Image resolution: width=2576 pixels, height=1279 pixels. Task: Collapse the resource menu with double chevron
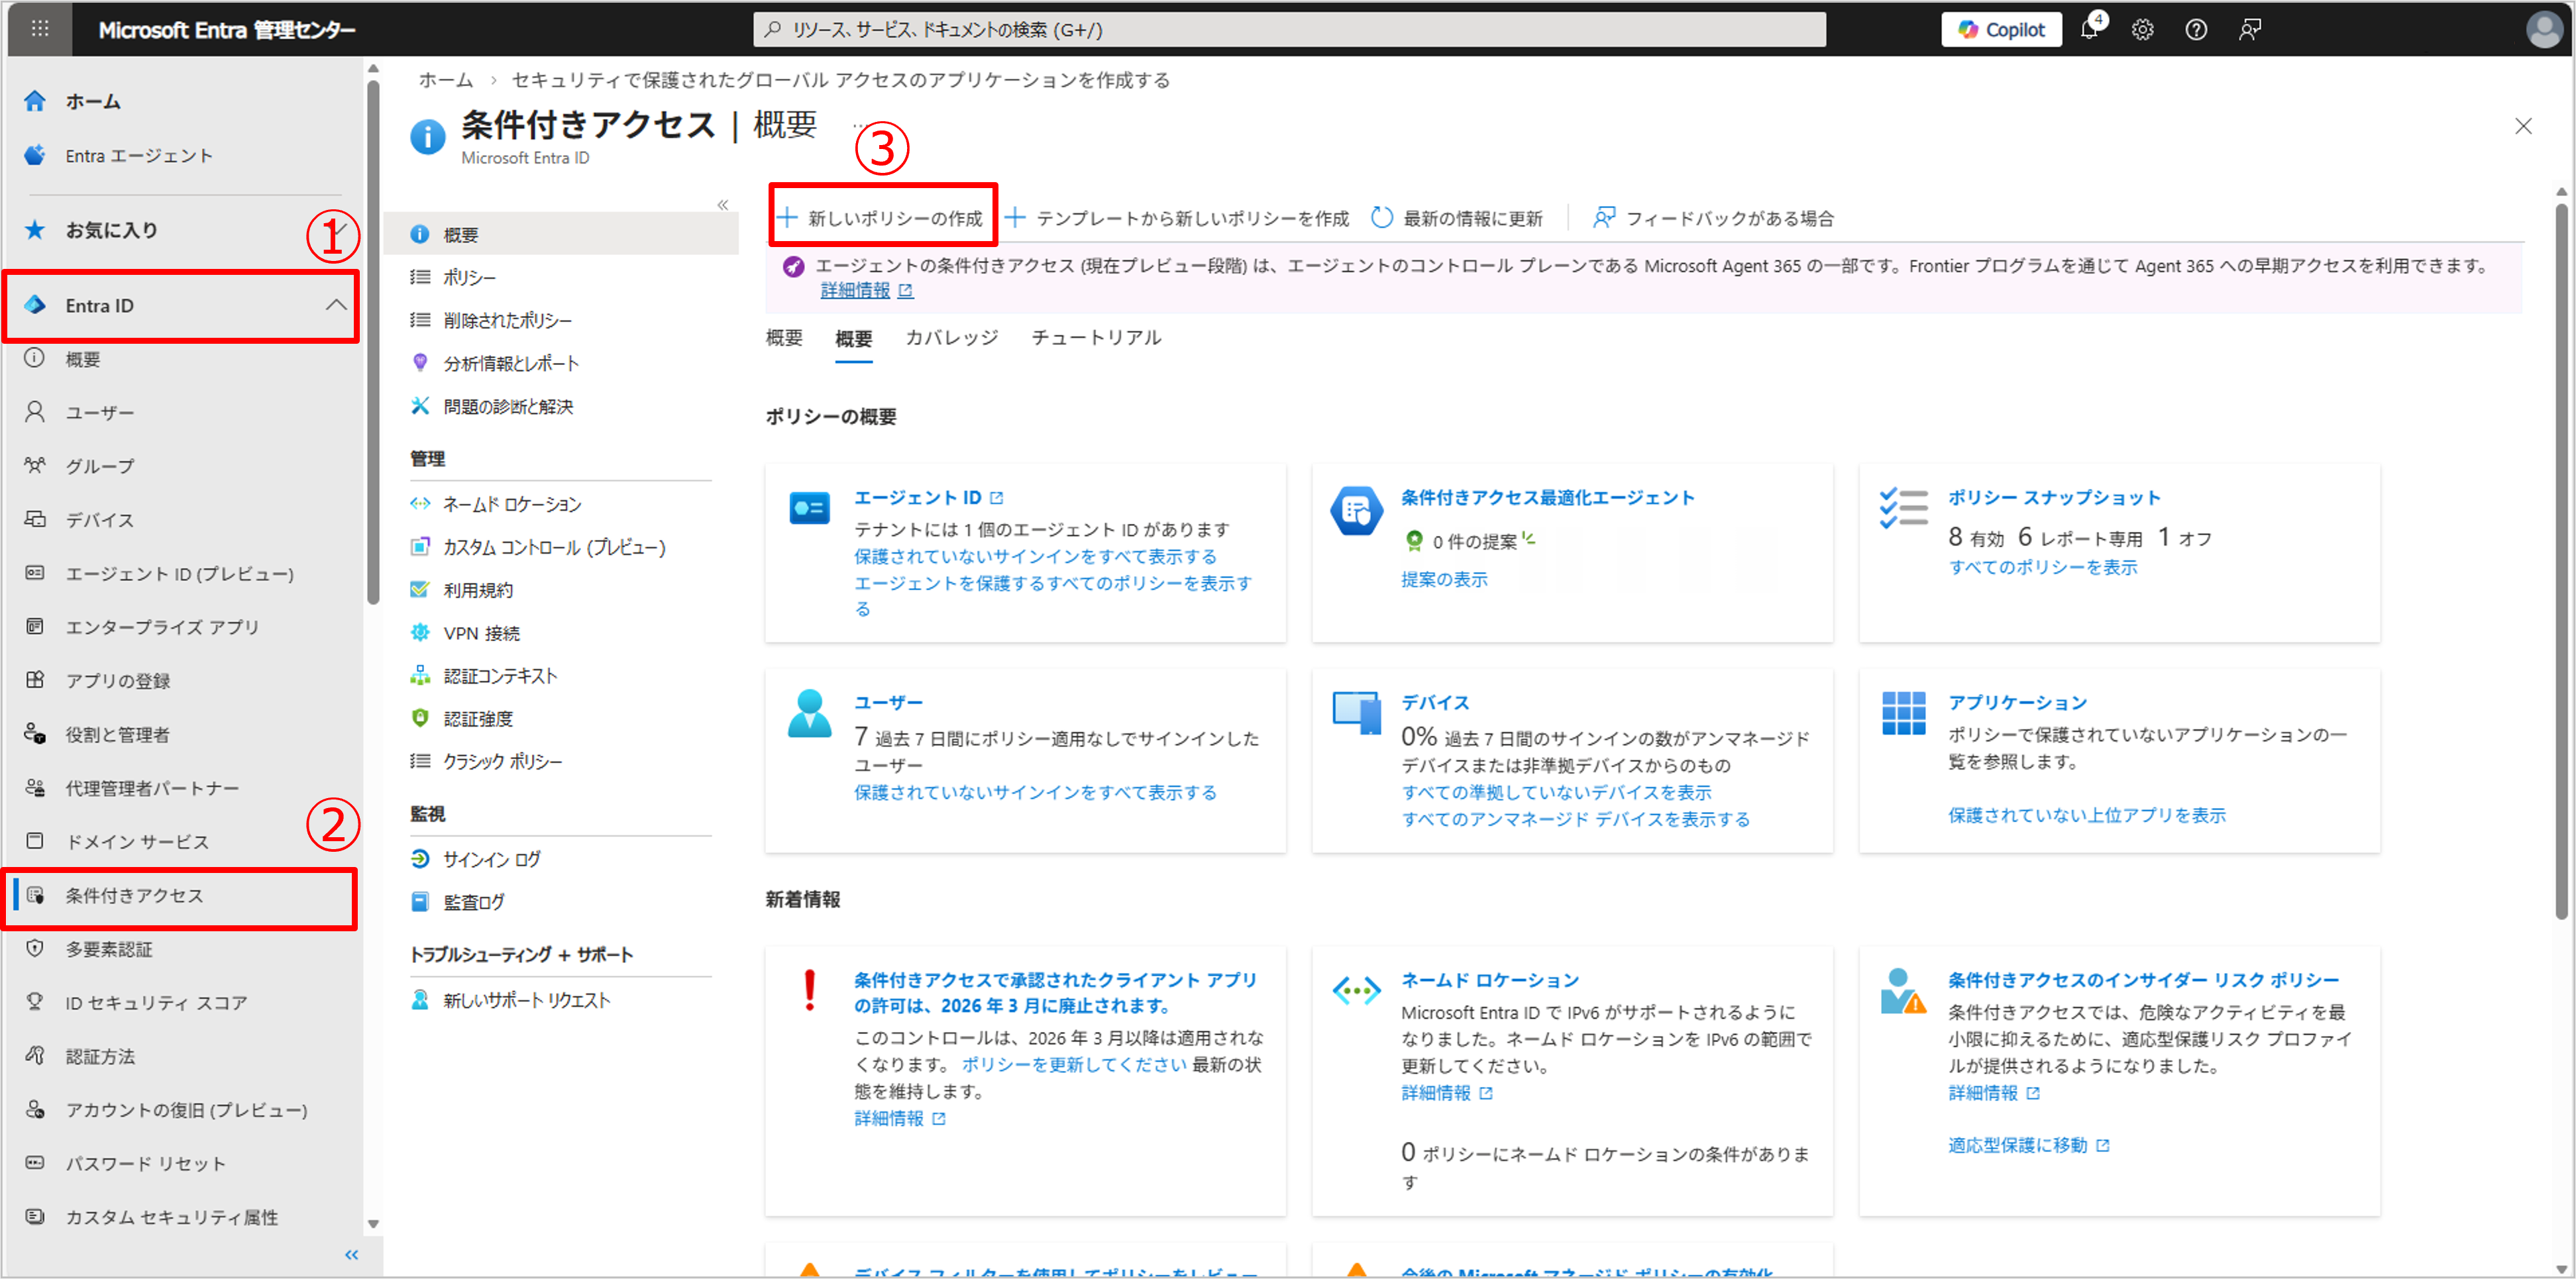[x=723, y=205]
